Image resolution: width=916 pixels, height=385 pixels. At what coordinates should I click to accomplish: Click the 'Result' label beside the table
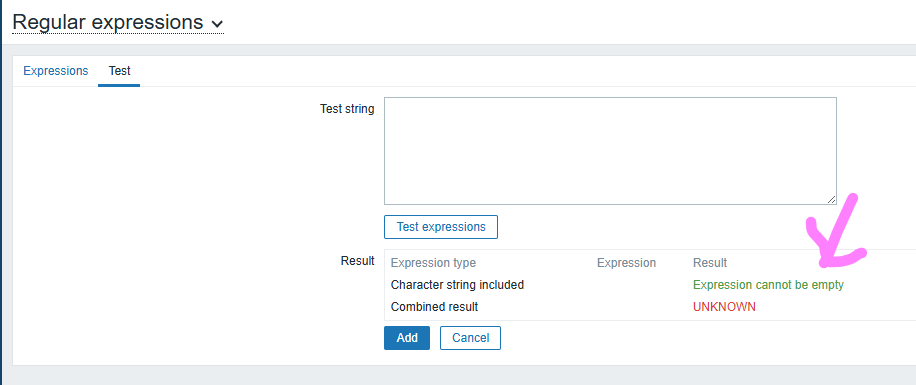(357, 261)
